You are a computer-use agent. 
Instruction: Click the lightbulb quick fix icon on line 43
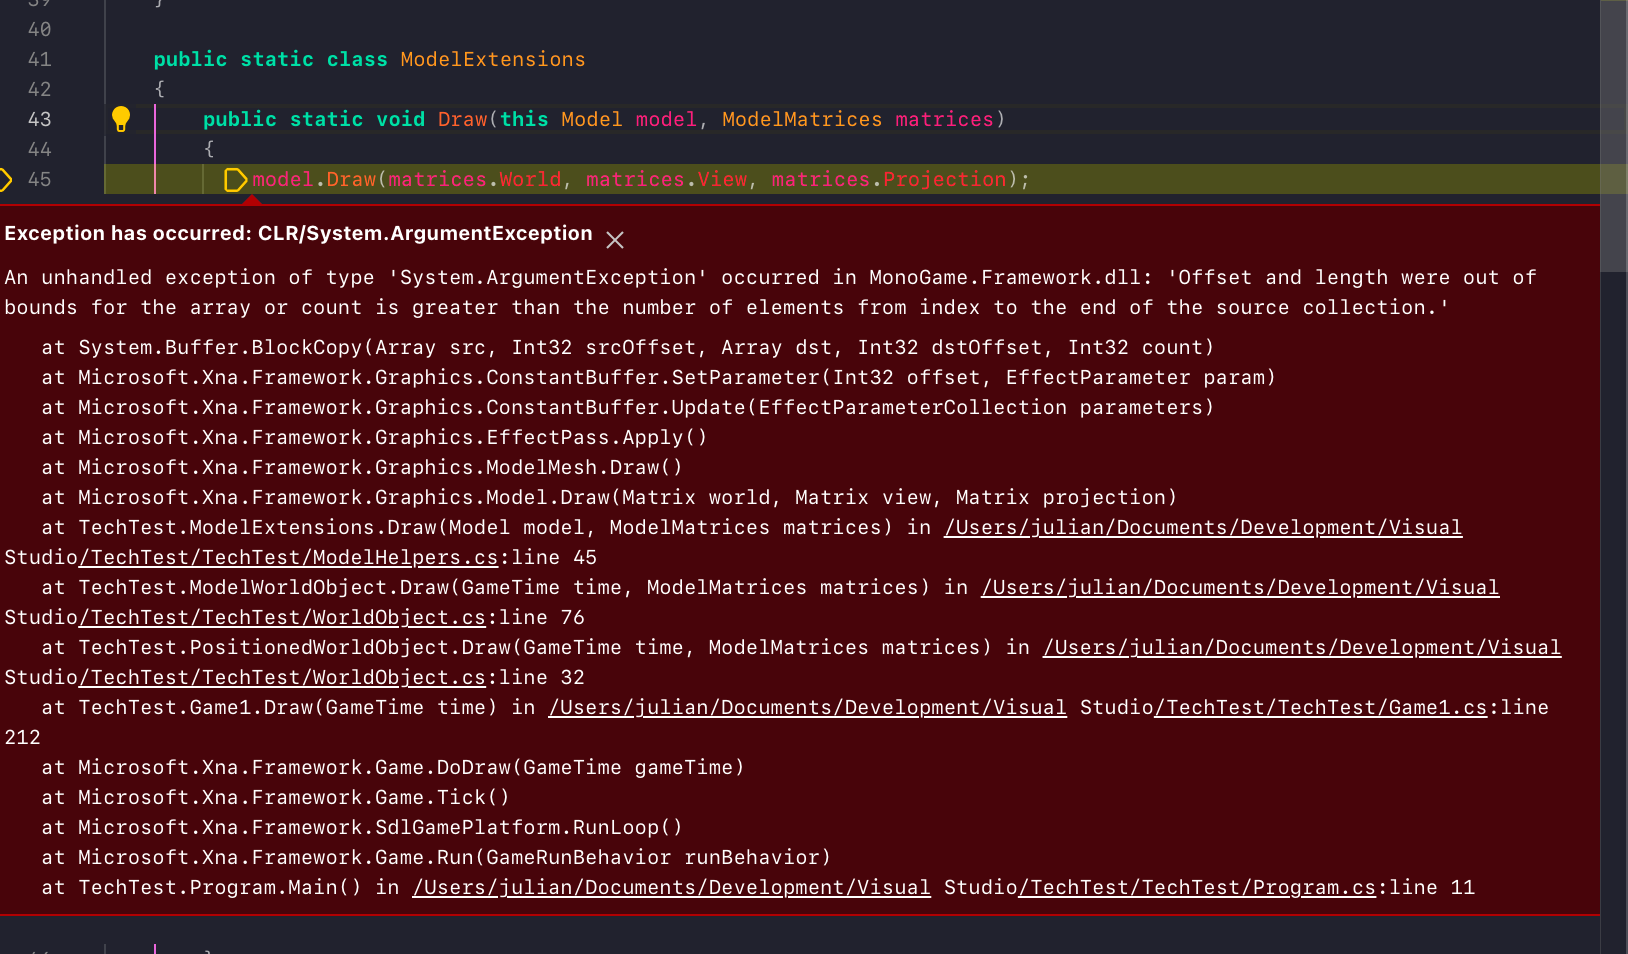pyautogui.click(x=122, y=119)
